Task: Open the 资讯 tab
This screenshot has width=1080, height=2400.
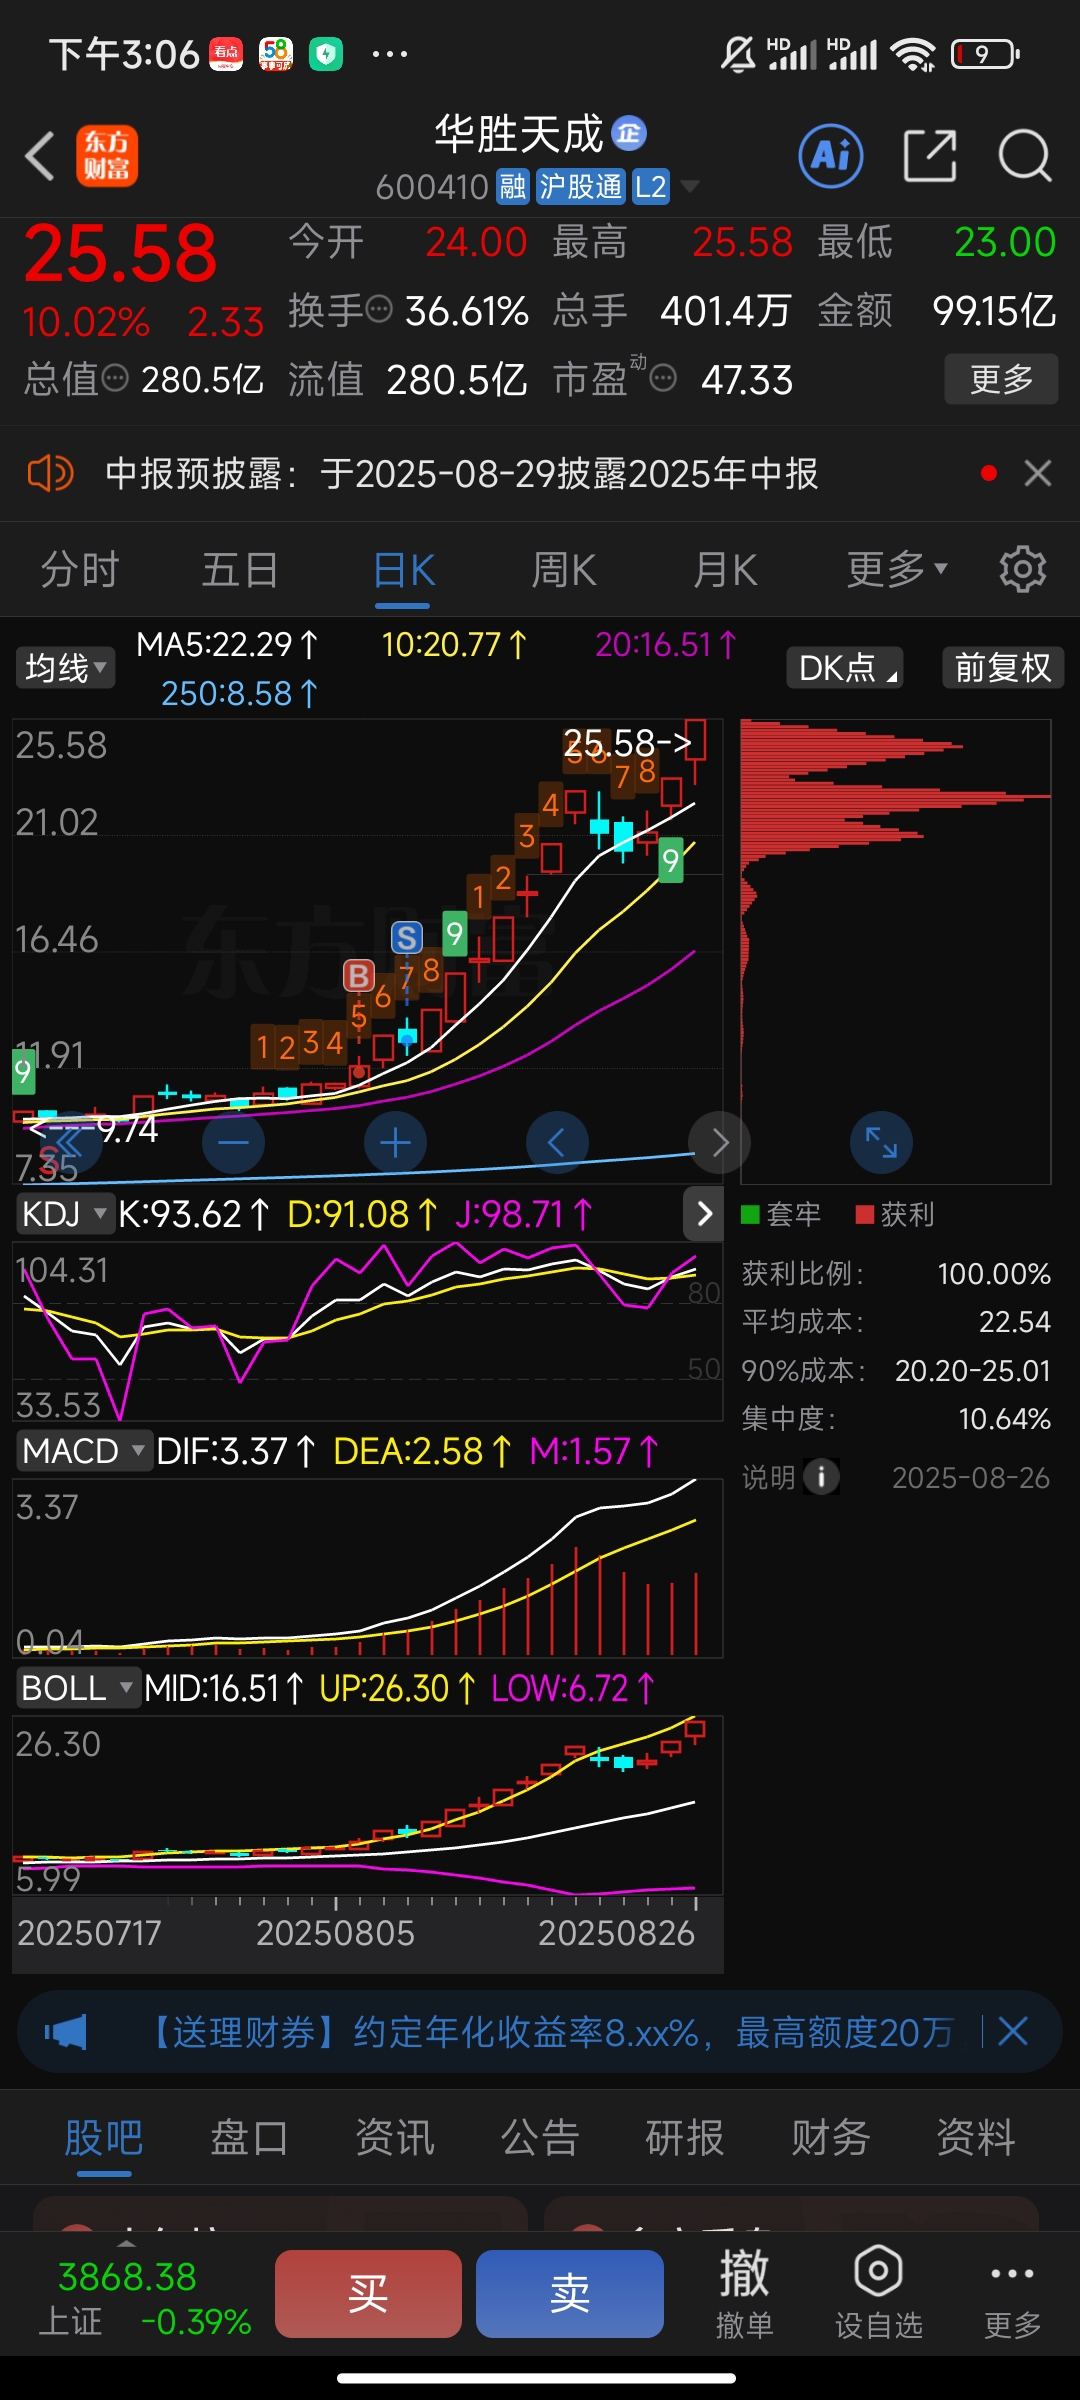Action: pyautogui.click(x=395, y=2138)
